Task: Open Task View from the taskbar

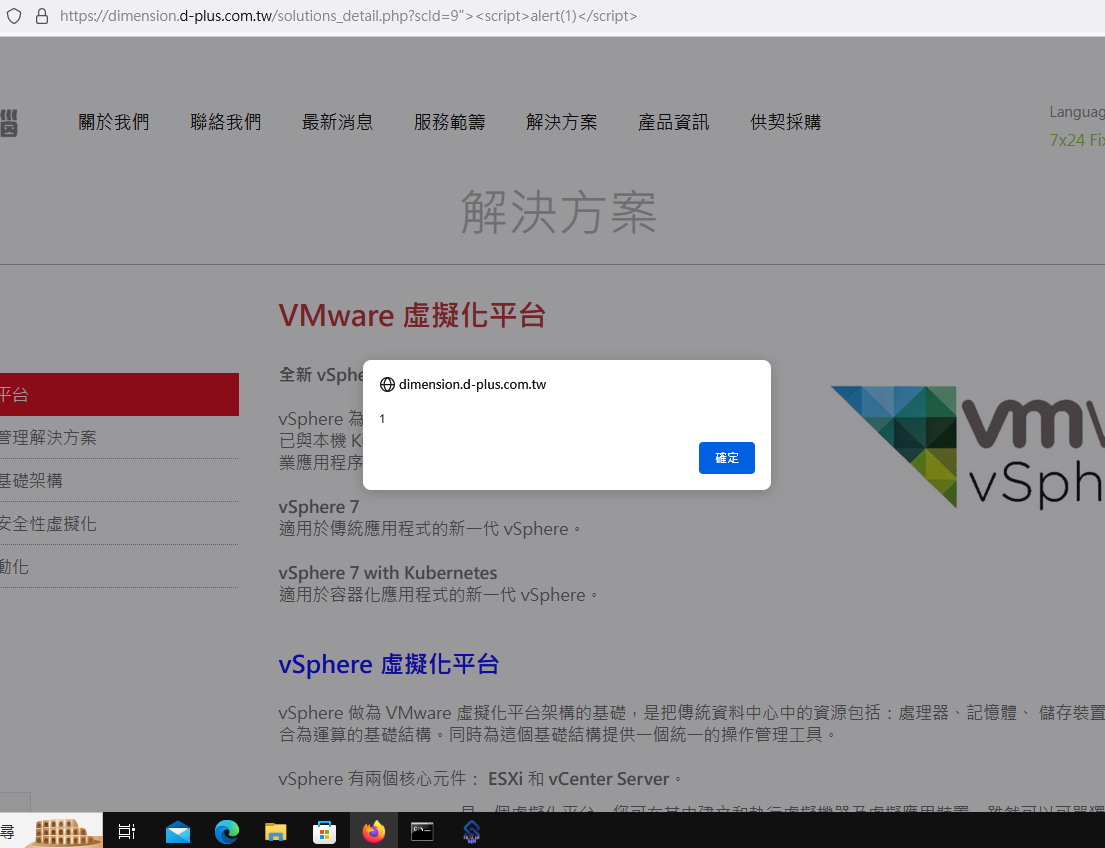Action: (127, 832)
